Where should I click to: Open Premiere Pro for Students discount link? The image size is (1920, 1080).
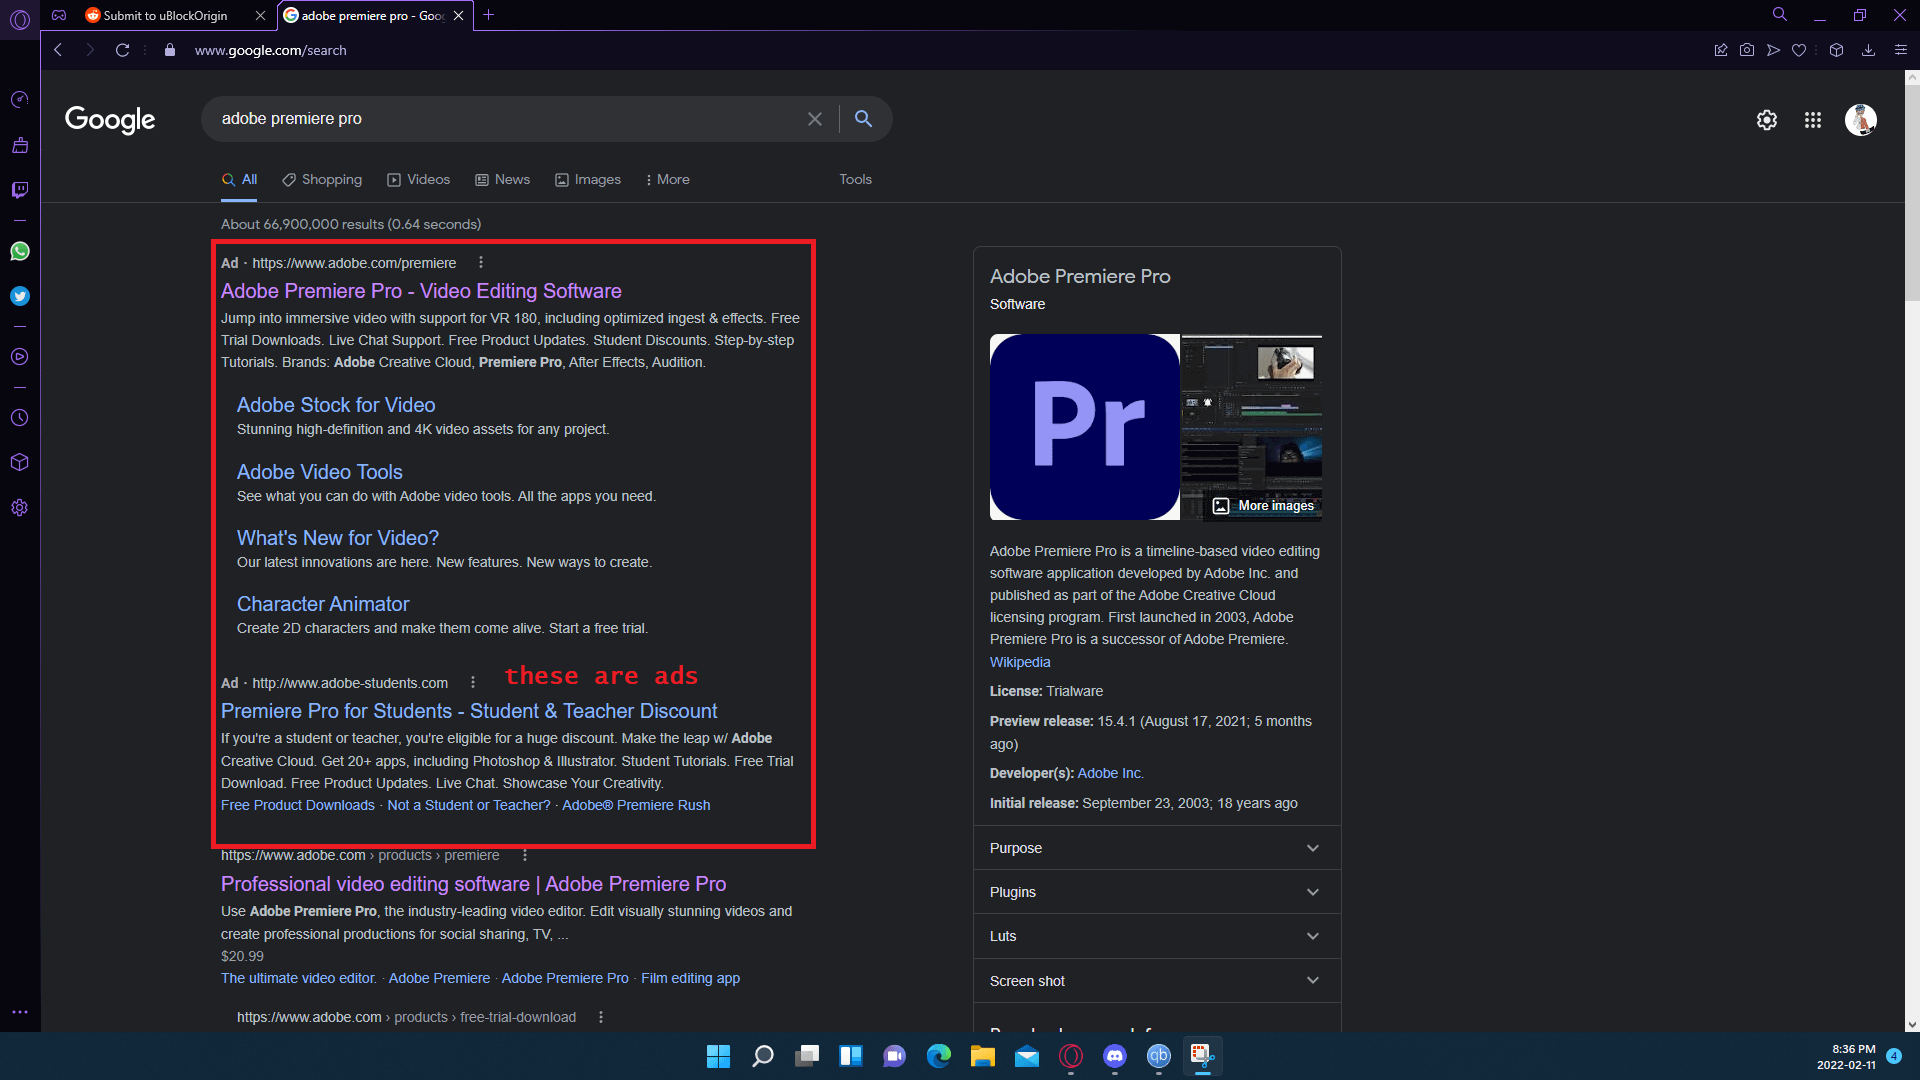point(469,711)
